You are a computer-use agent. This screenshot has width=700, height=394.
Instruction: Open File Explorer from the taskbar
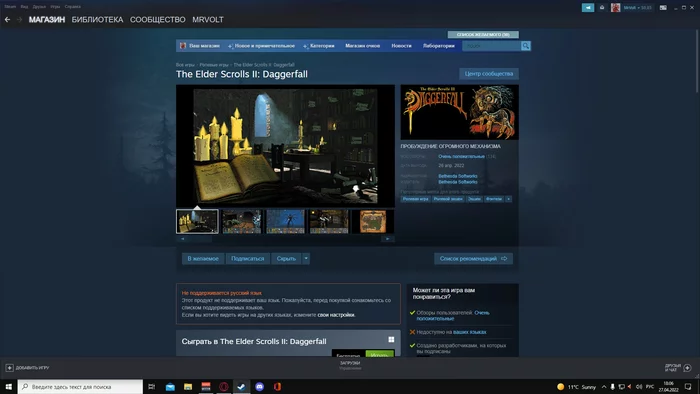[x=188, y=387]
